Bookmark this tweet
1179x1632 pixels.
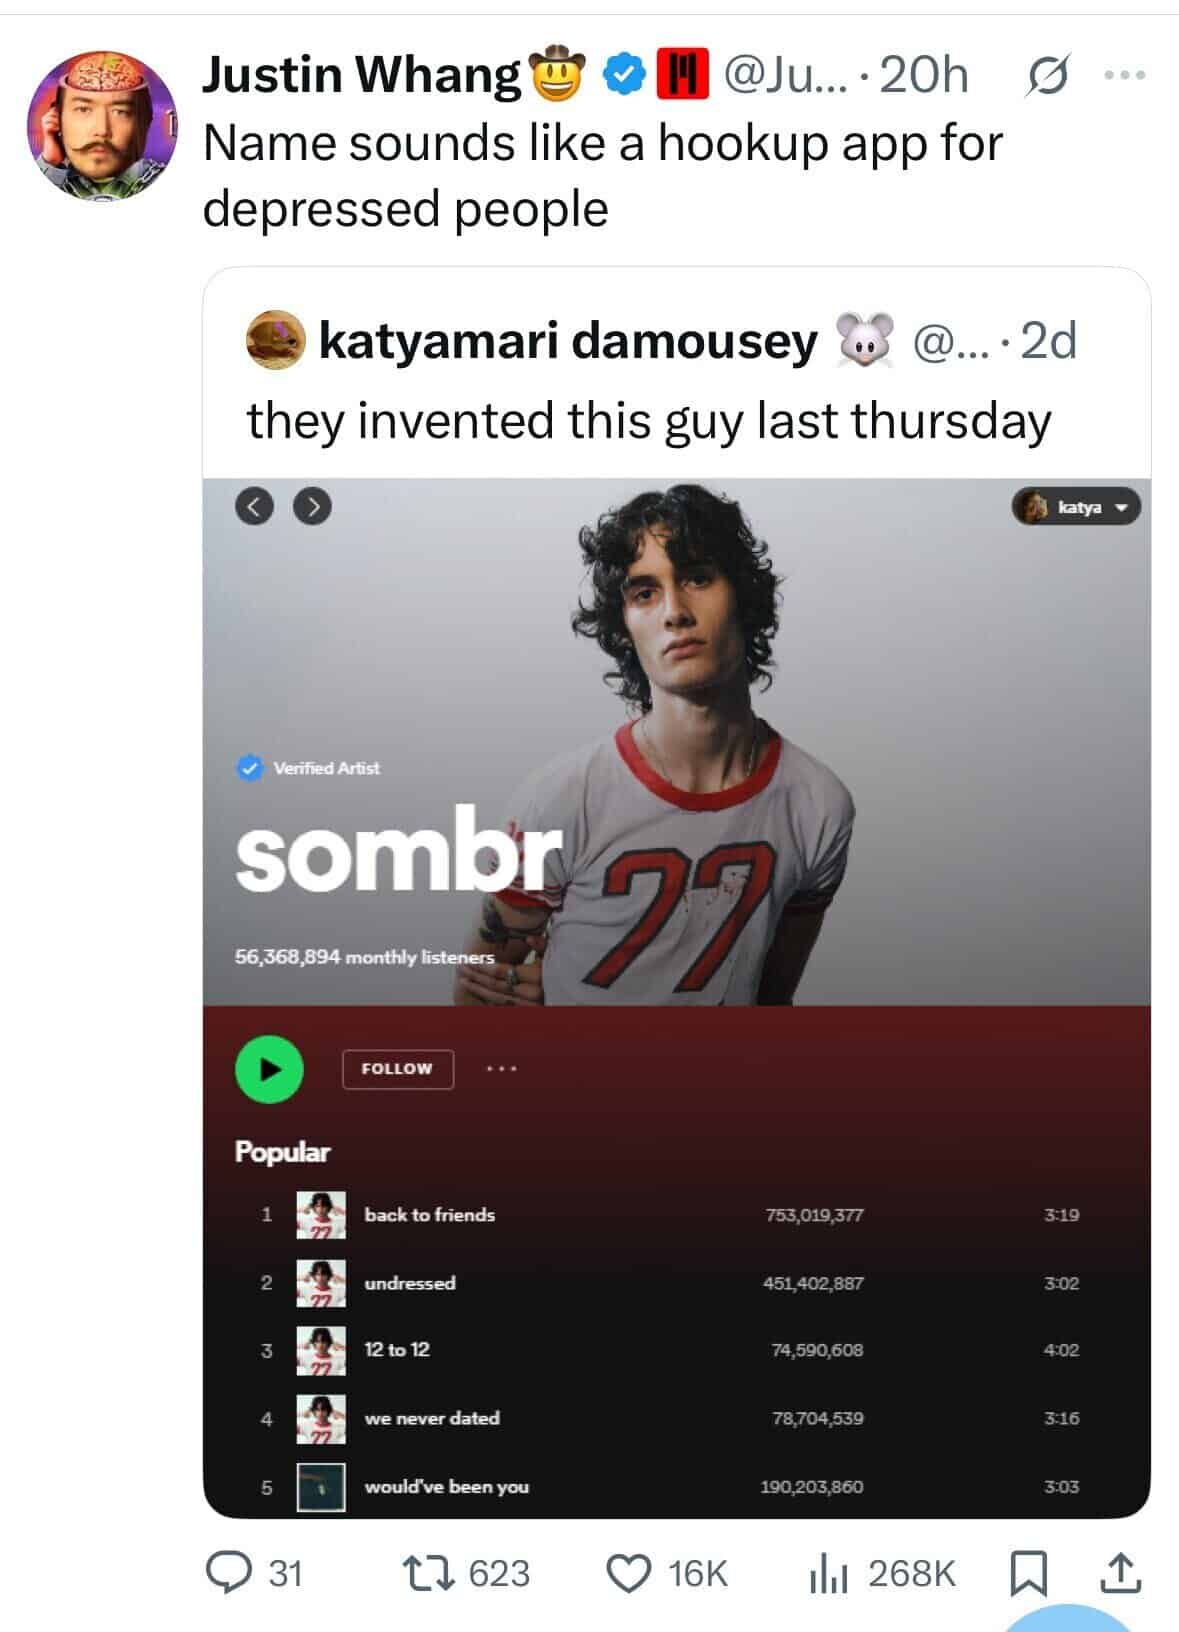coord(1027,1573)
